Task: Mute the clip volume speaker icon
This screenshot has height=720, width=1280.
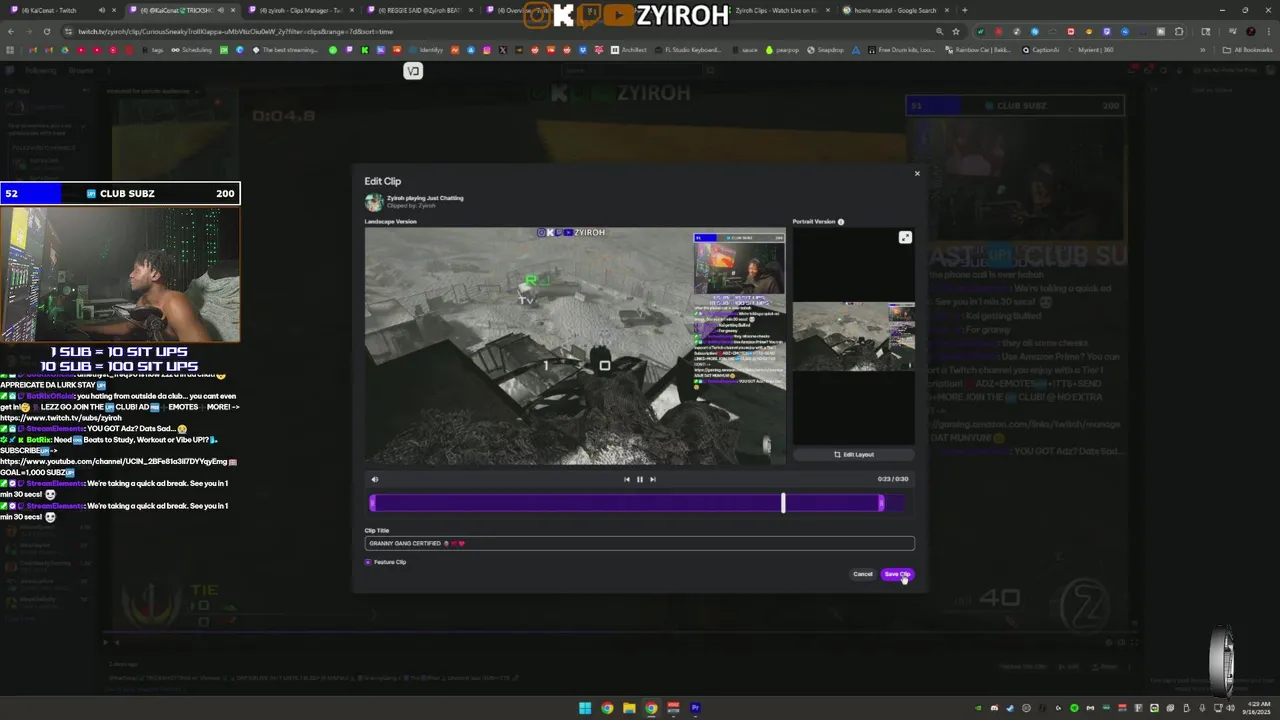Action: (375, 479)
